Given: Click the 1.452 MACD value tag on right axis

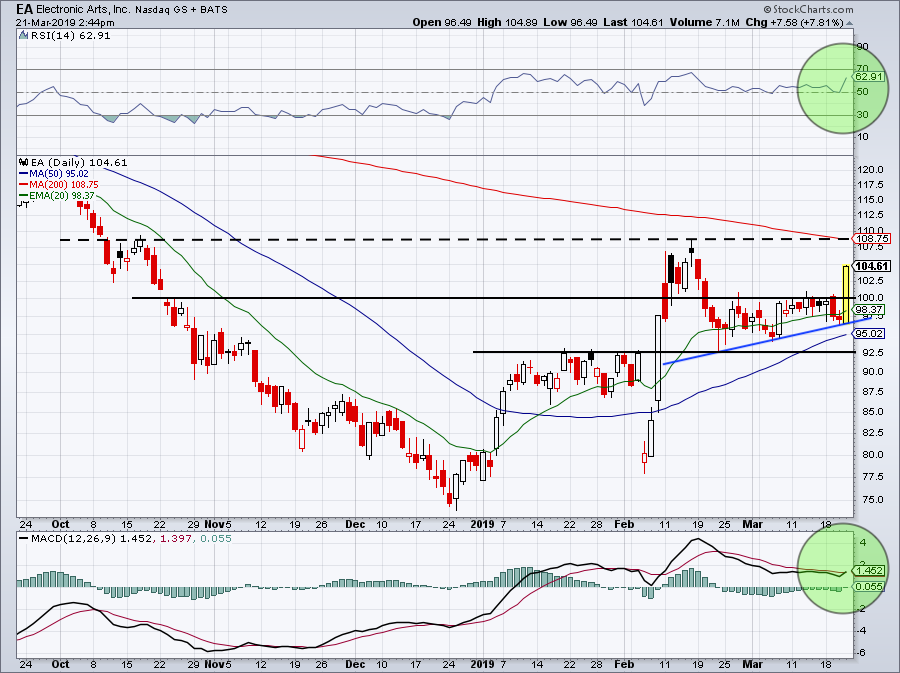Looking at the screenshot, I should point(870,570).
